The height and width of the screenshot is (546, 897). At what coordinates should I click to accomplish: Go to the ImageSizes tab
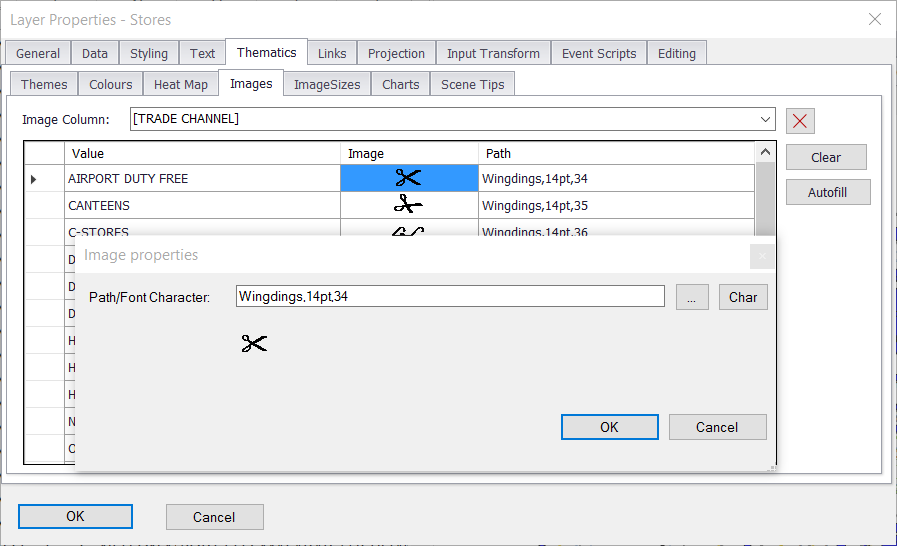tap(327, 85)
